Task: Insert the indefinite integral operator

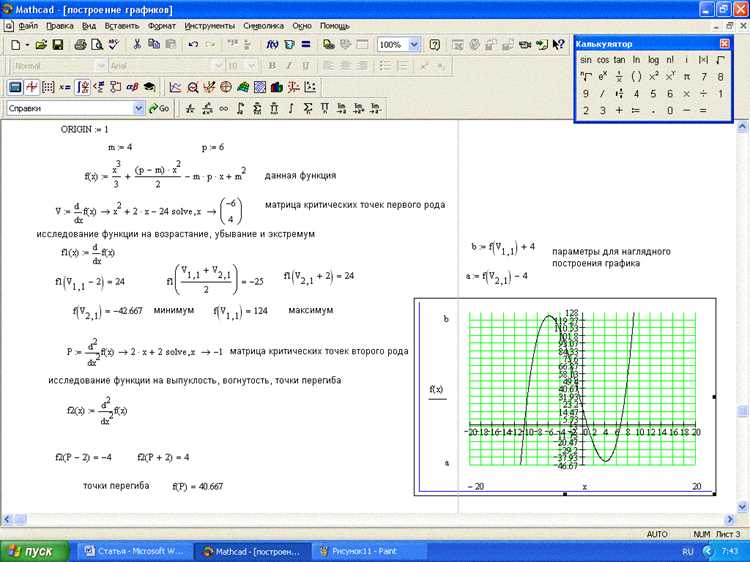Action: [x=291, y=109]
